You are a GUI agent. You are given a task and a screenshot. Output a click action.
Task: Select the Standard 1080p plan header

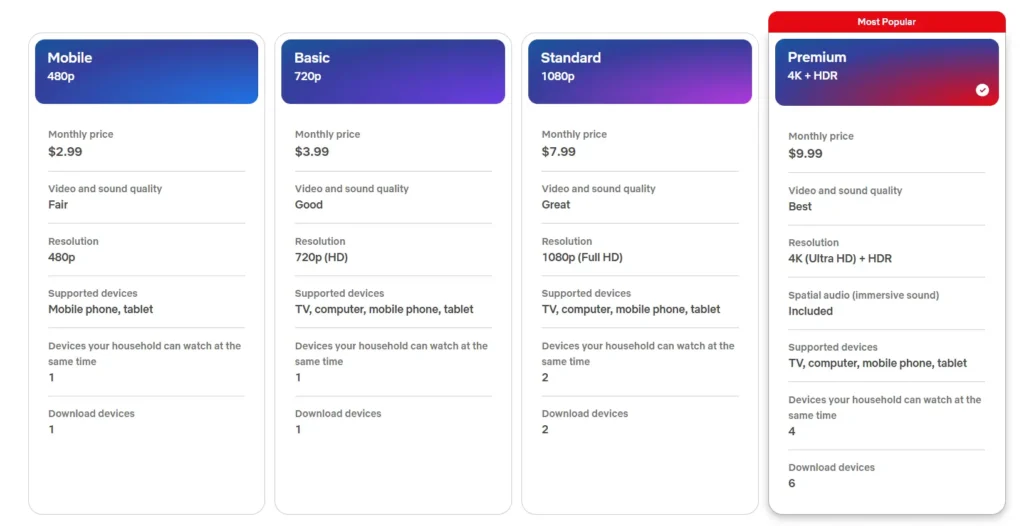(x=640, y=71)
